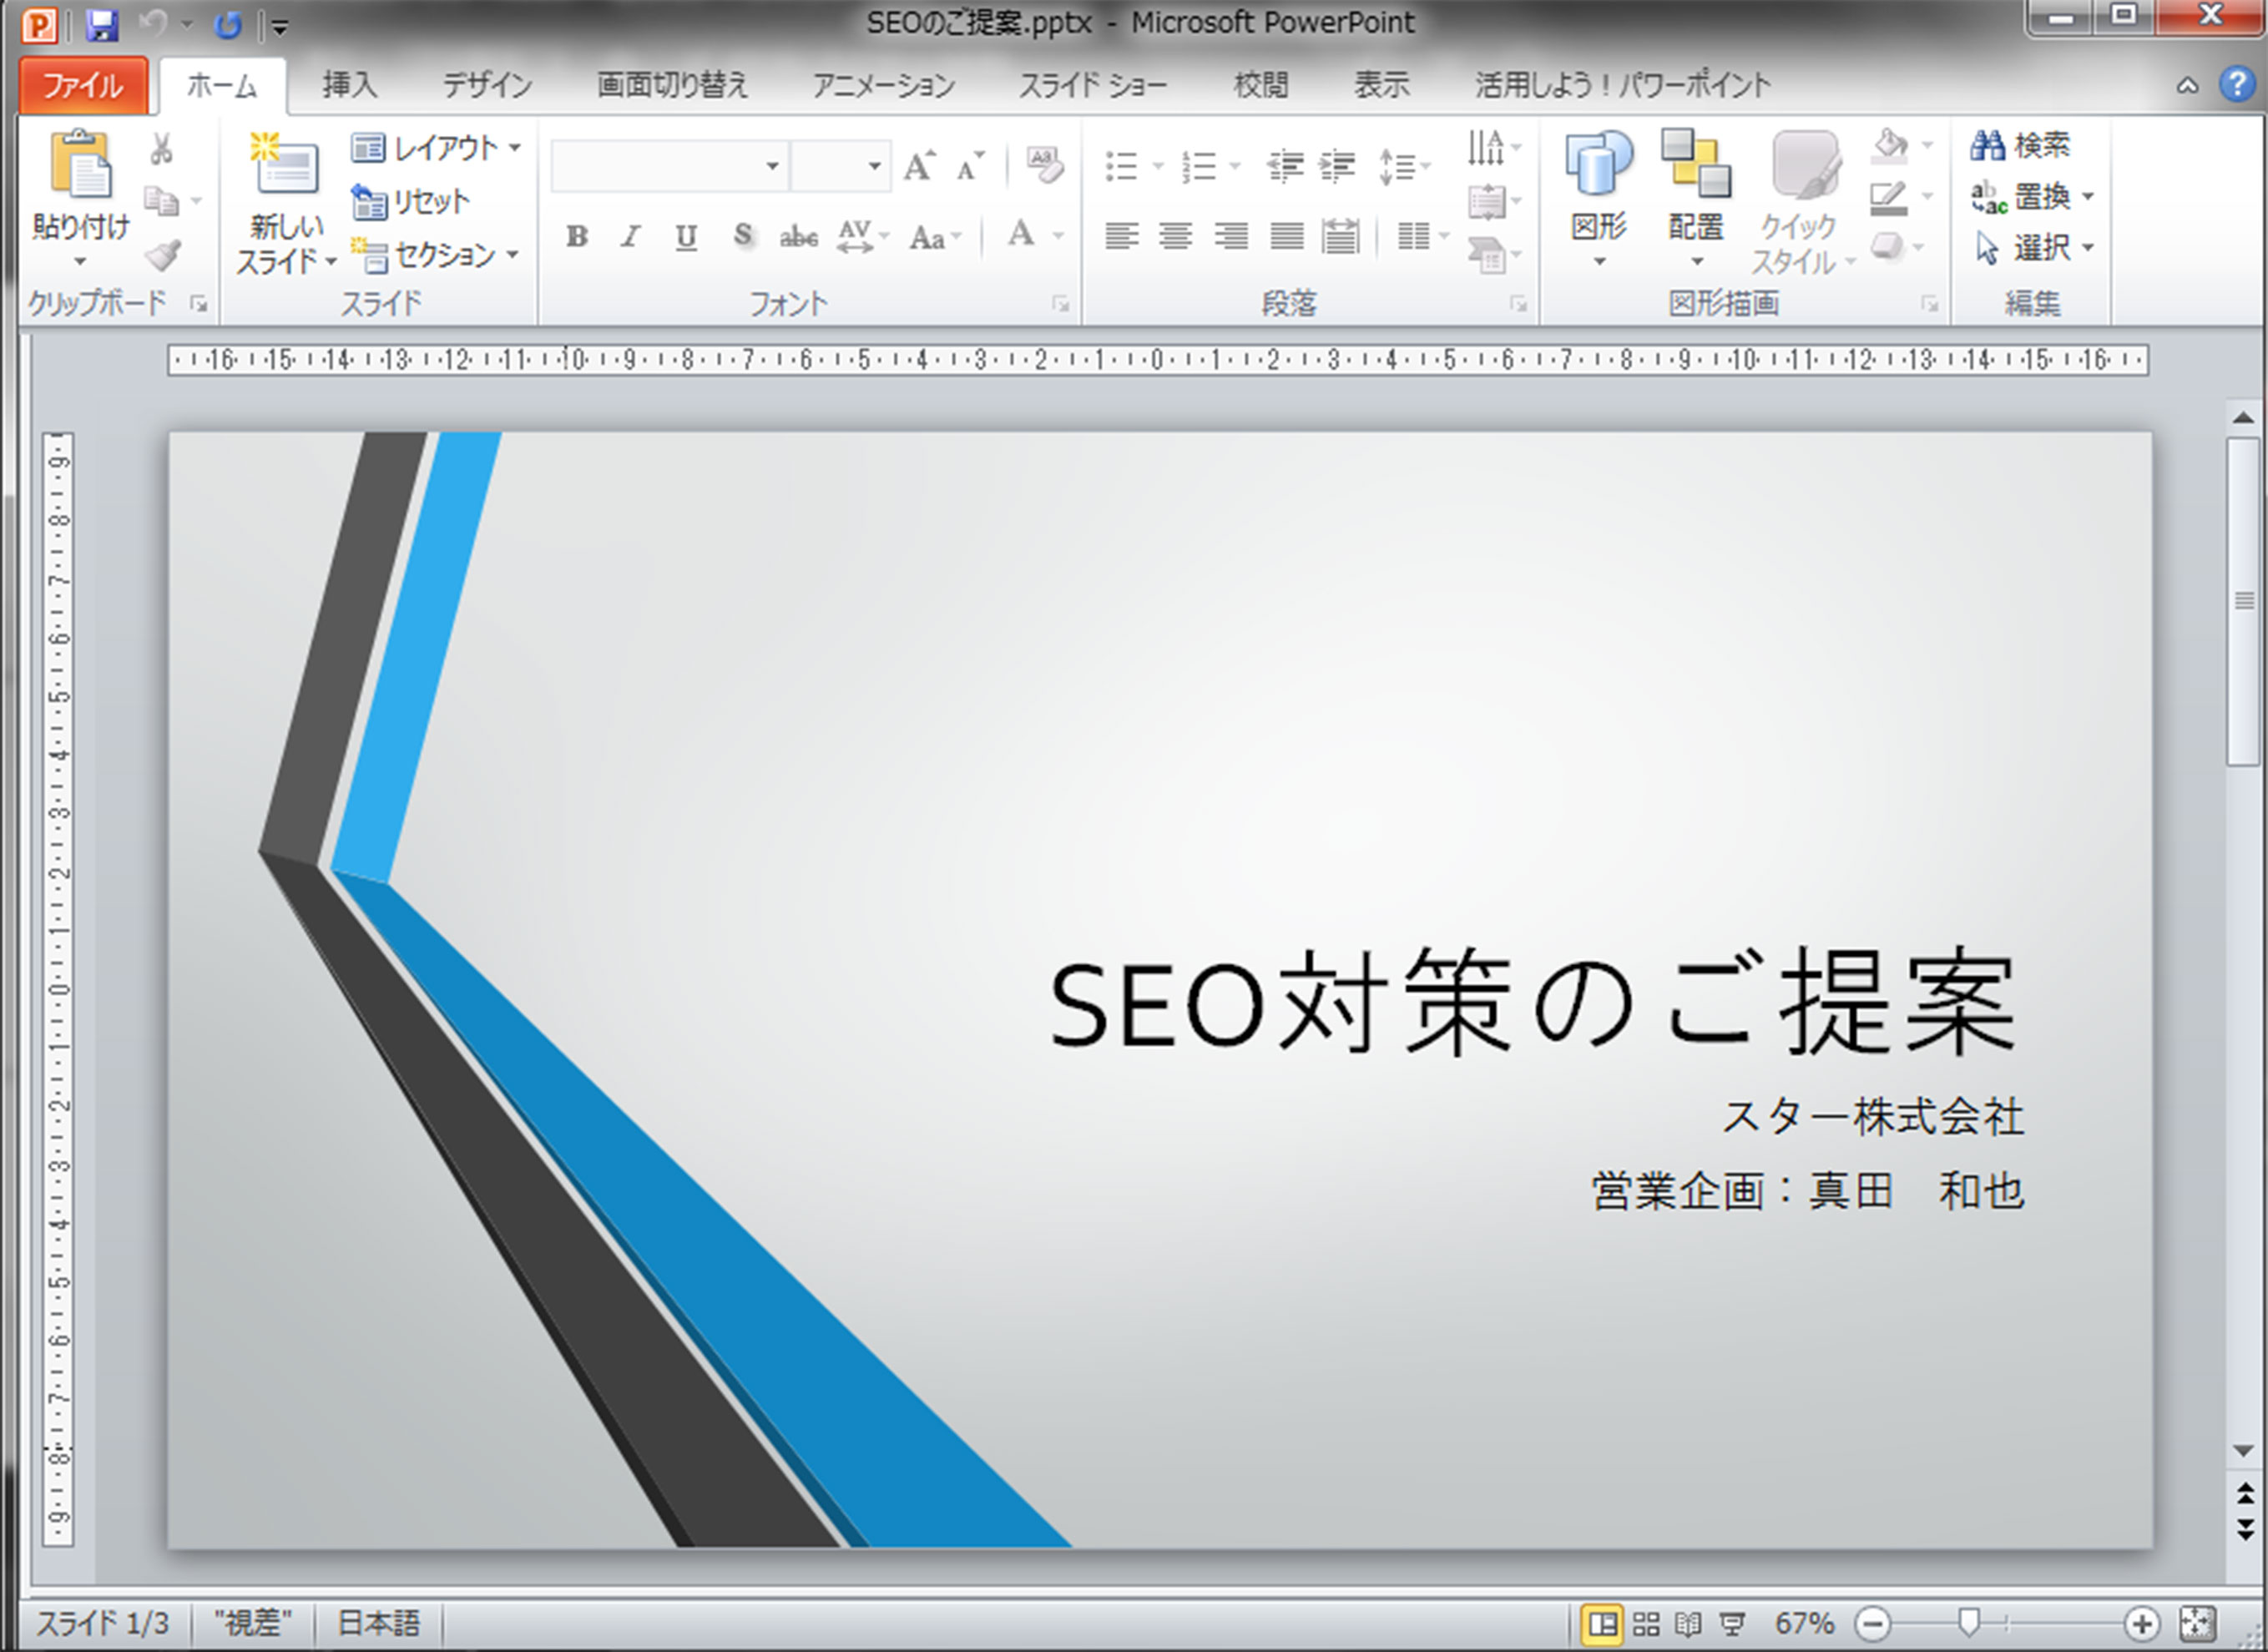Open the Columns dropdown
2268x1652 pixels.
[1423, 237]
